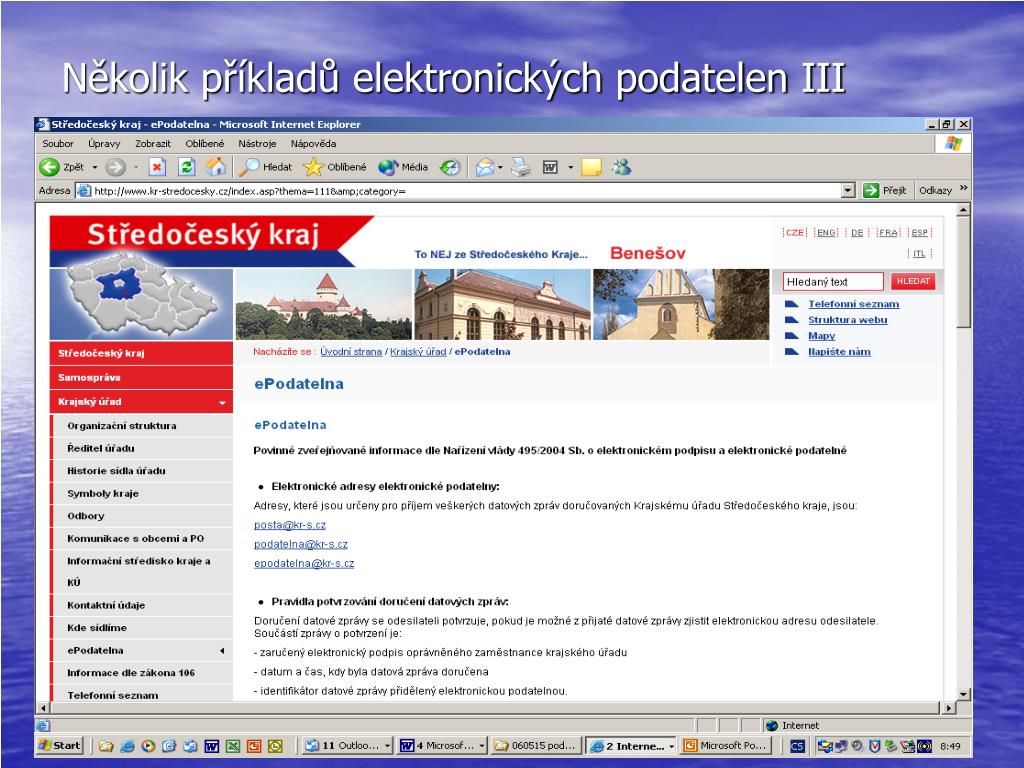Open the Média toolbar button
Image resolution: width=1024 pixels, height=768 pixels.
tap(403, 167)
